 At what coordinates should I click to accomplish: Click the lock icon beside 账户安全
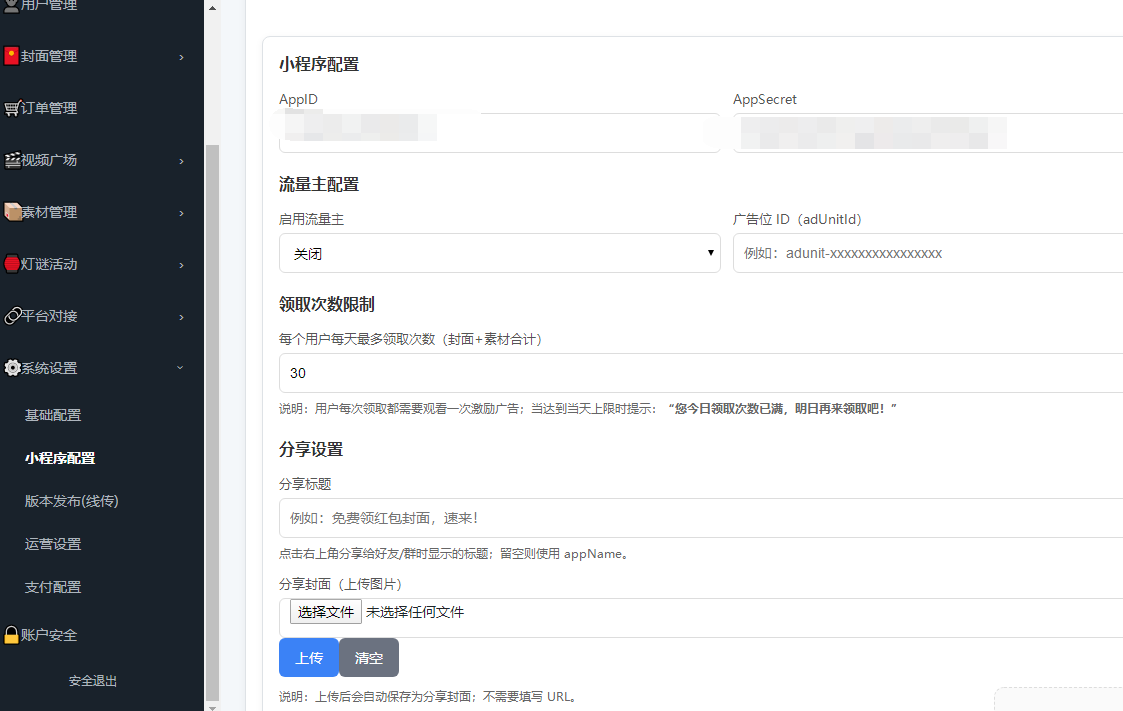(x=12, y=635)
